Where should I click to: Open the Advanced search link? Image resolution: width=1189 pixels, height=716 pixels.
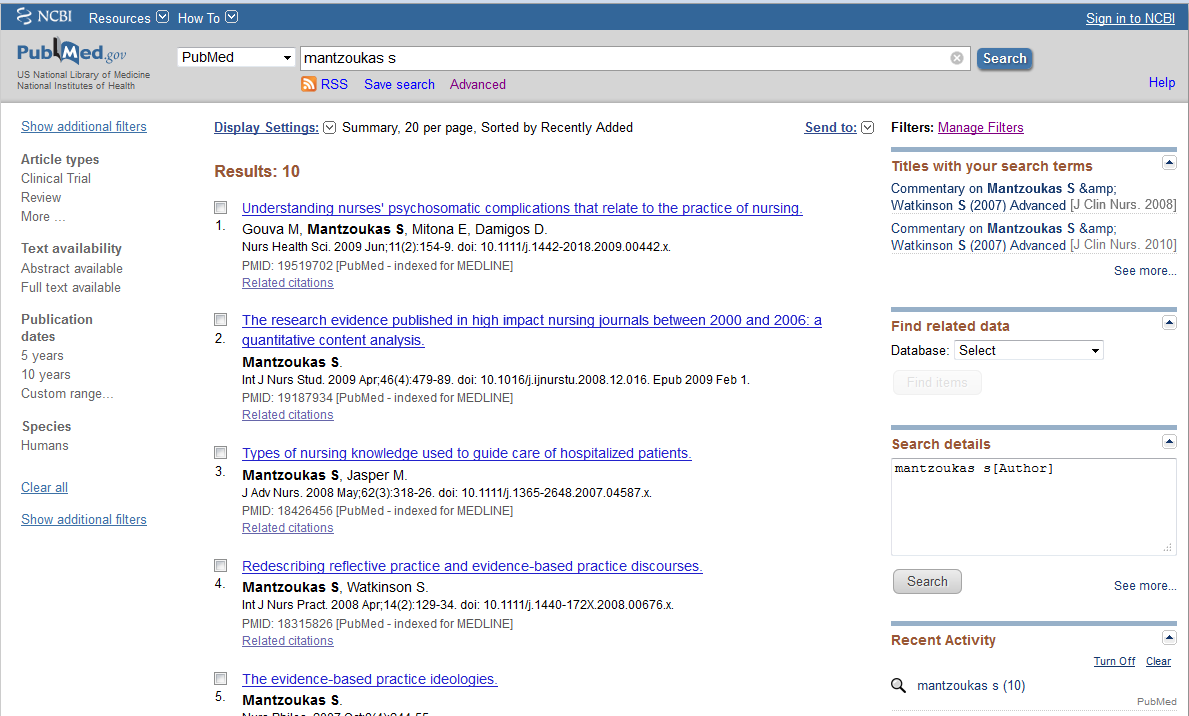477,84
